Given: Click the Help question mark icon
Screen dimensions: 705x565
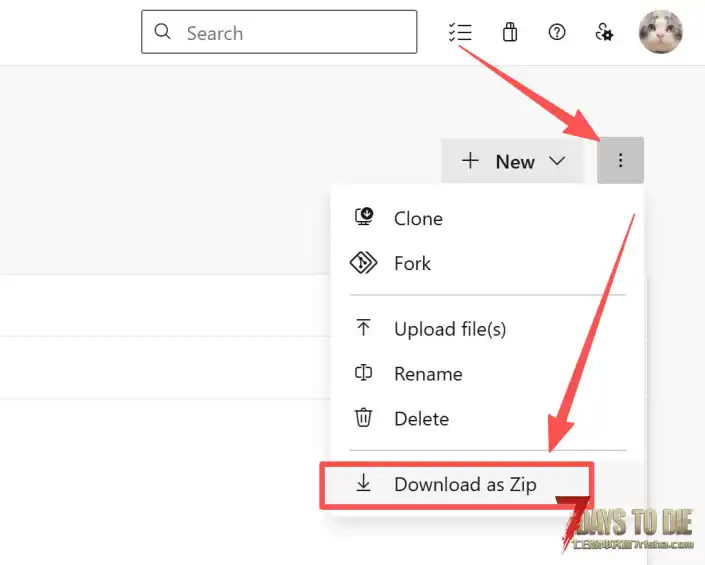Looking at the screenshot, I should point(557,33).
